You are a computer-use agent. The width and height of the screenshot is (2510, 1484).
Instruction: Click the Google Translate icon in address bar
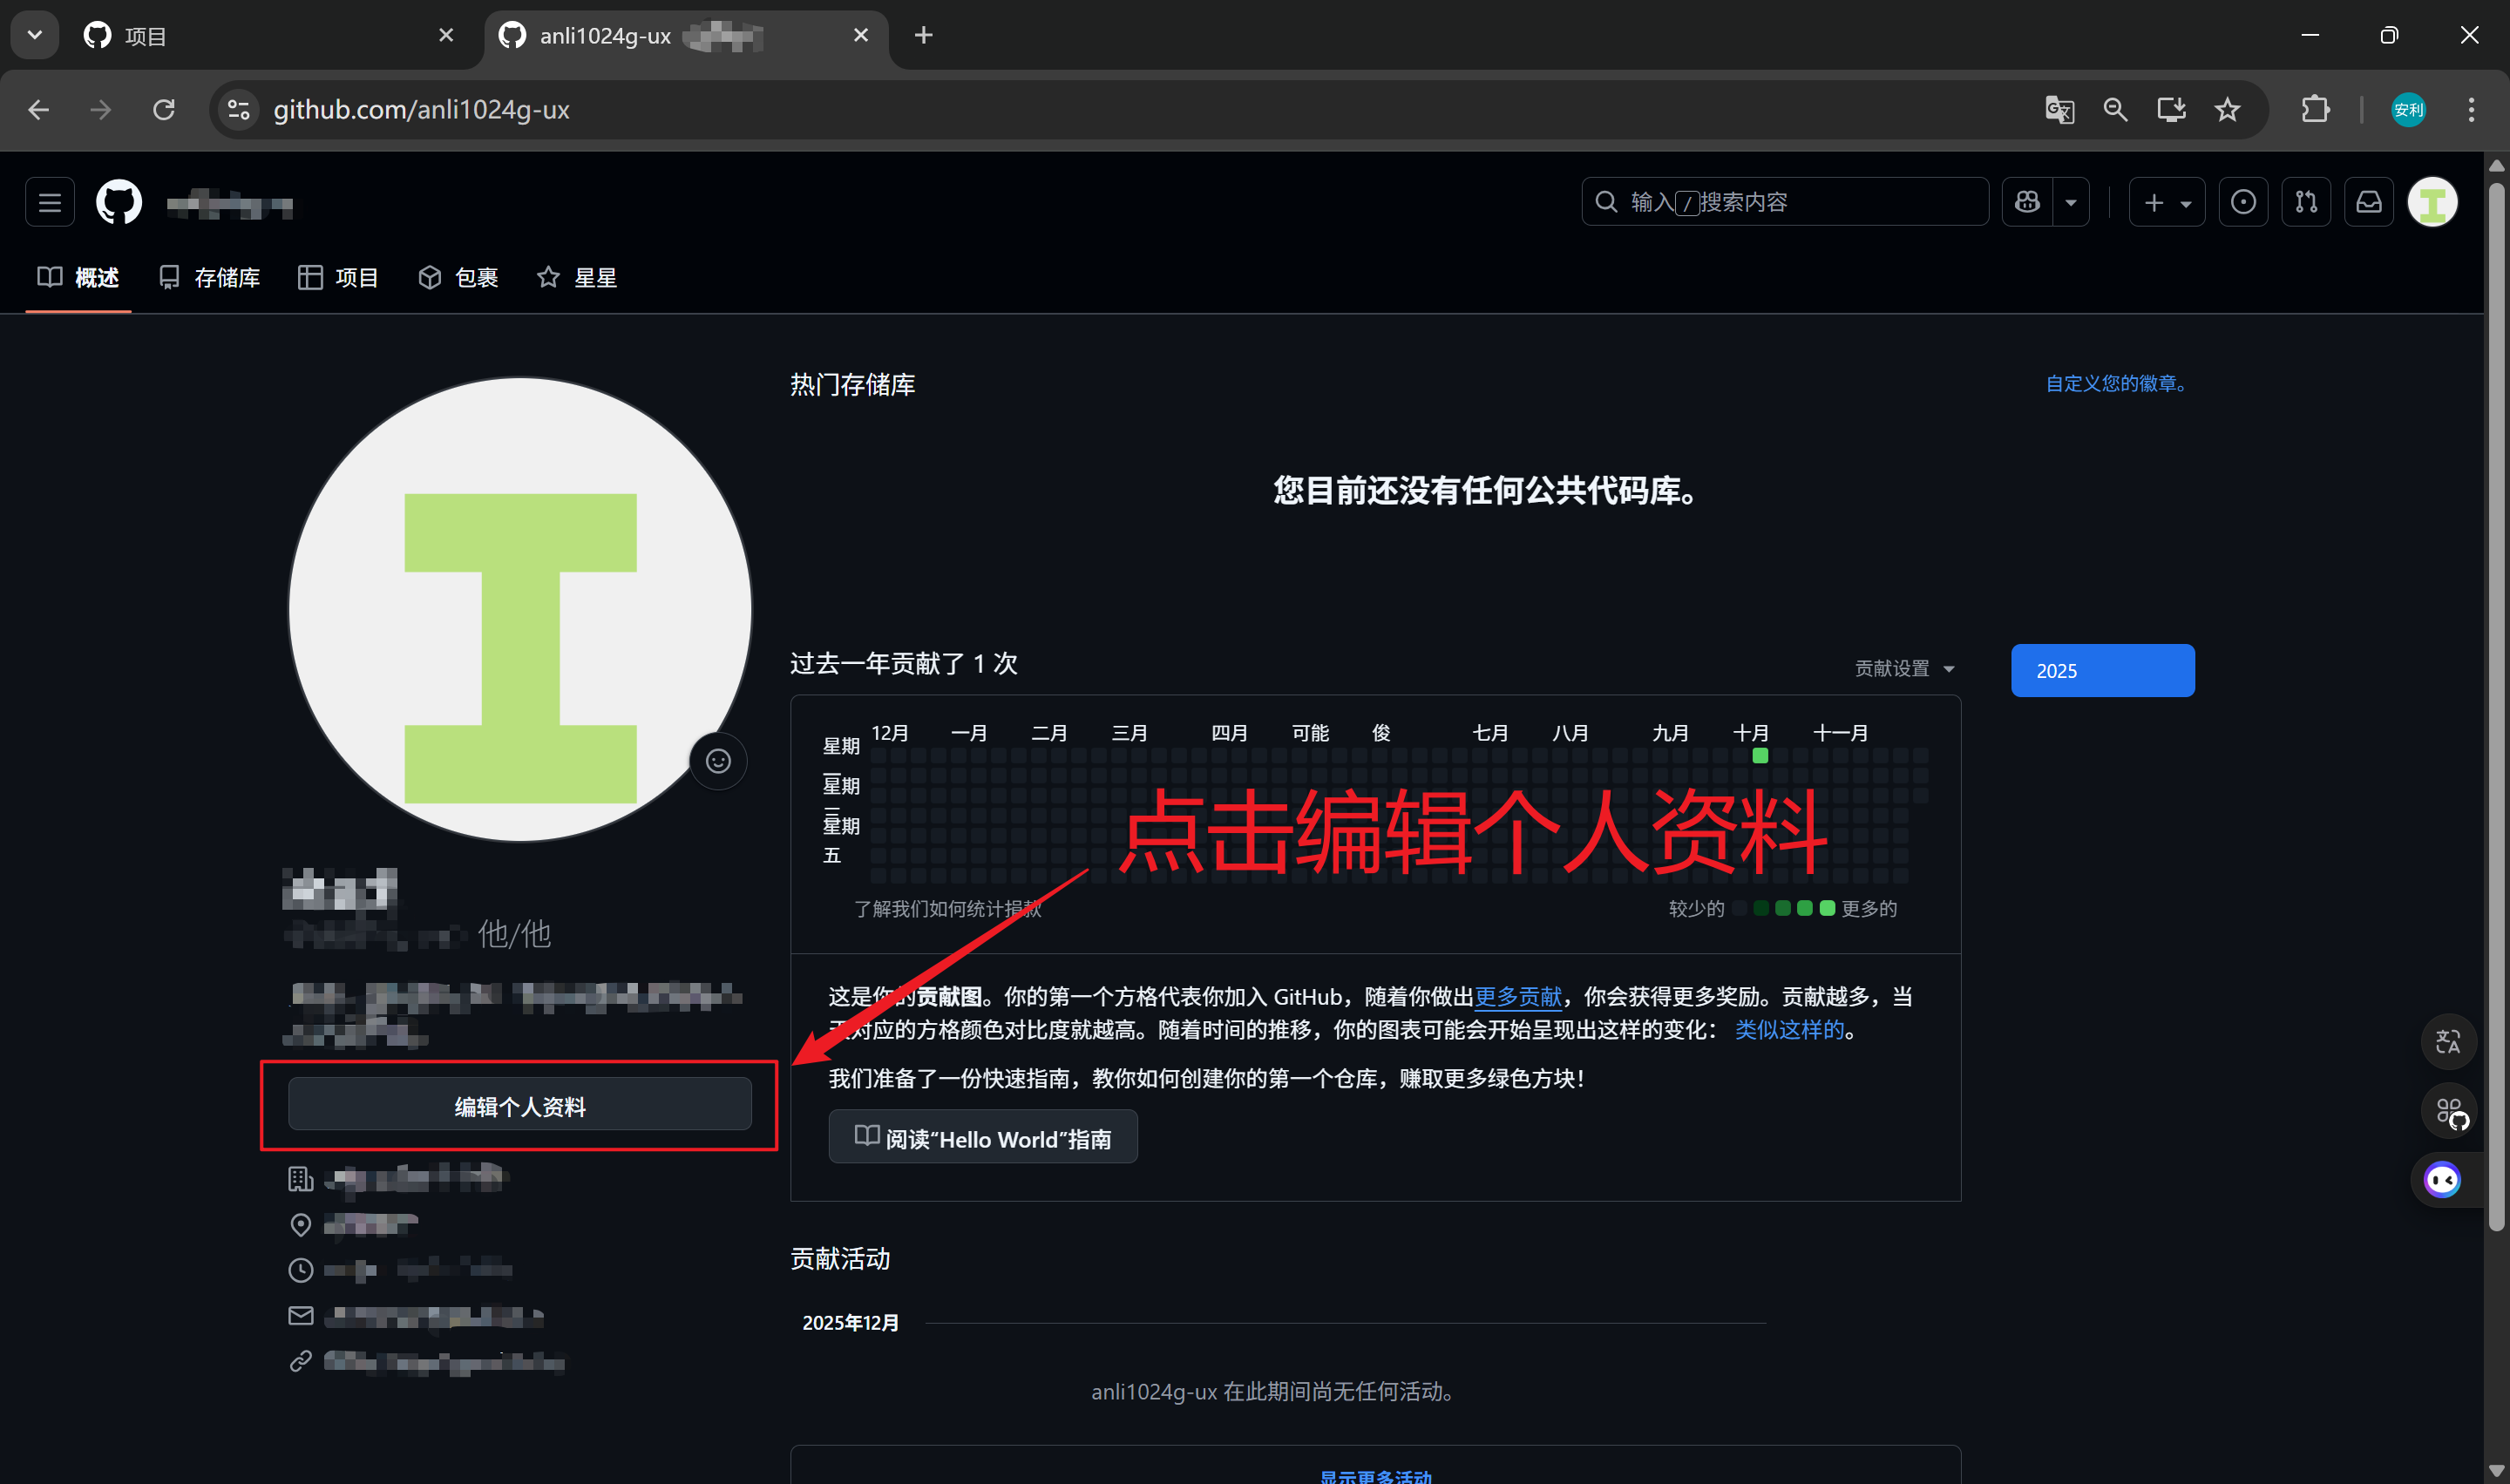2059,110
